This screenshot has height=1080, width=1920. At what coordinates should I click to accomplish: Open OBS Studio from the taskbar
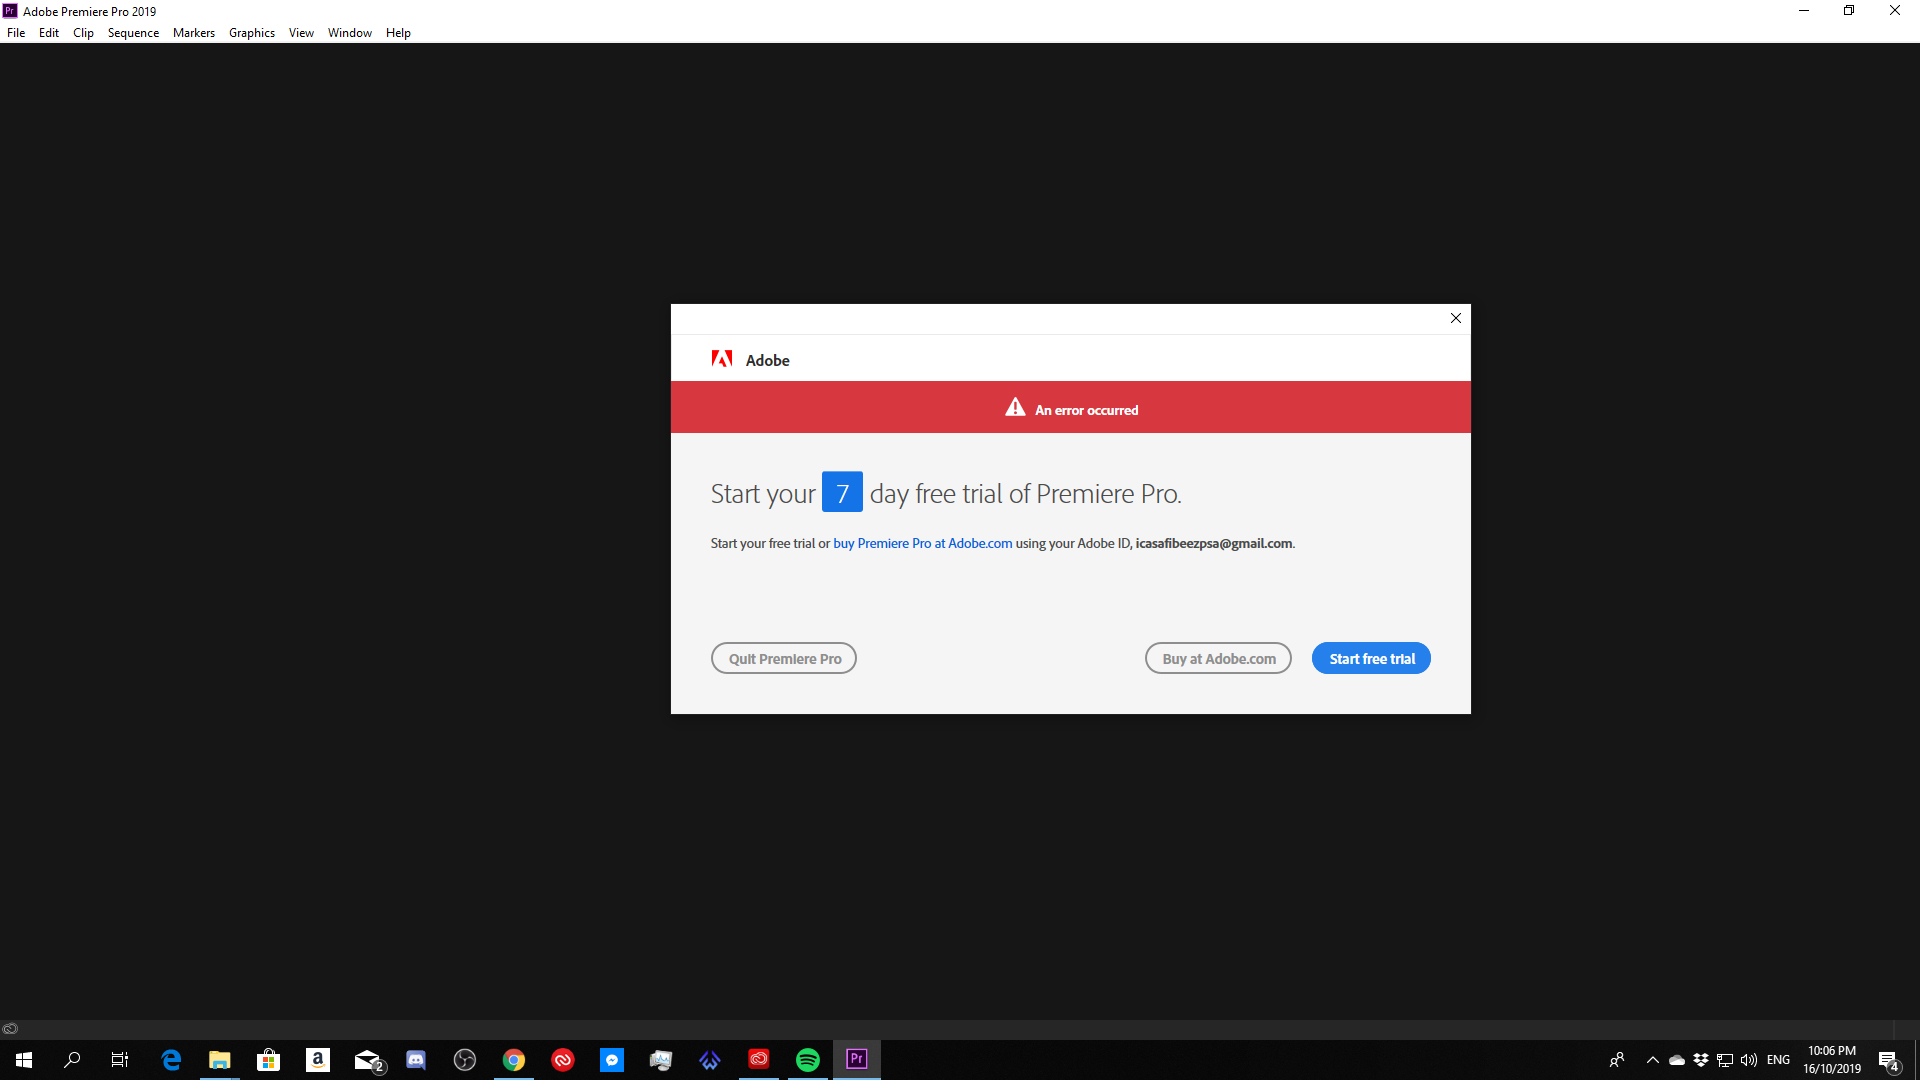(465, 1060)
